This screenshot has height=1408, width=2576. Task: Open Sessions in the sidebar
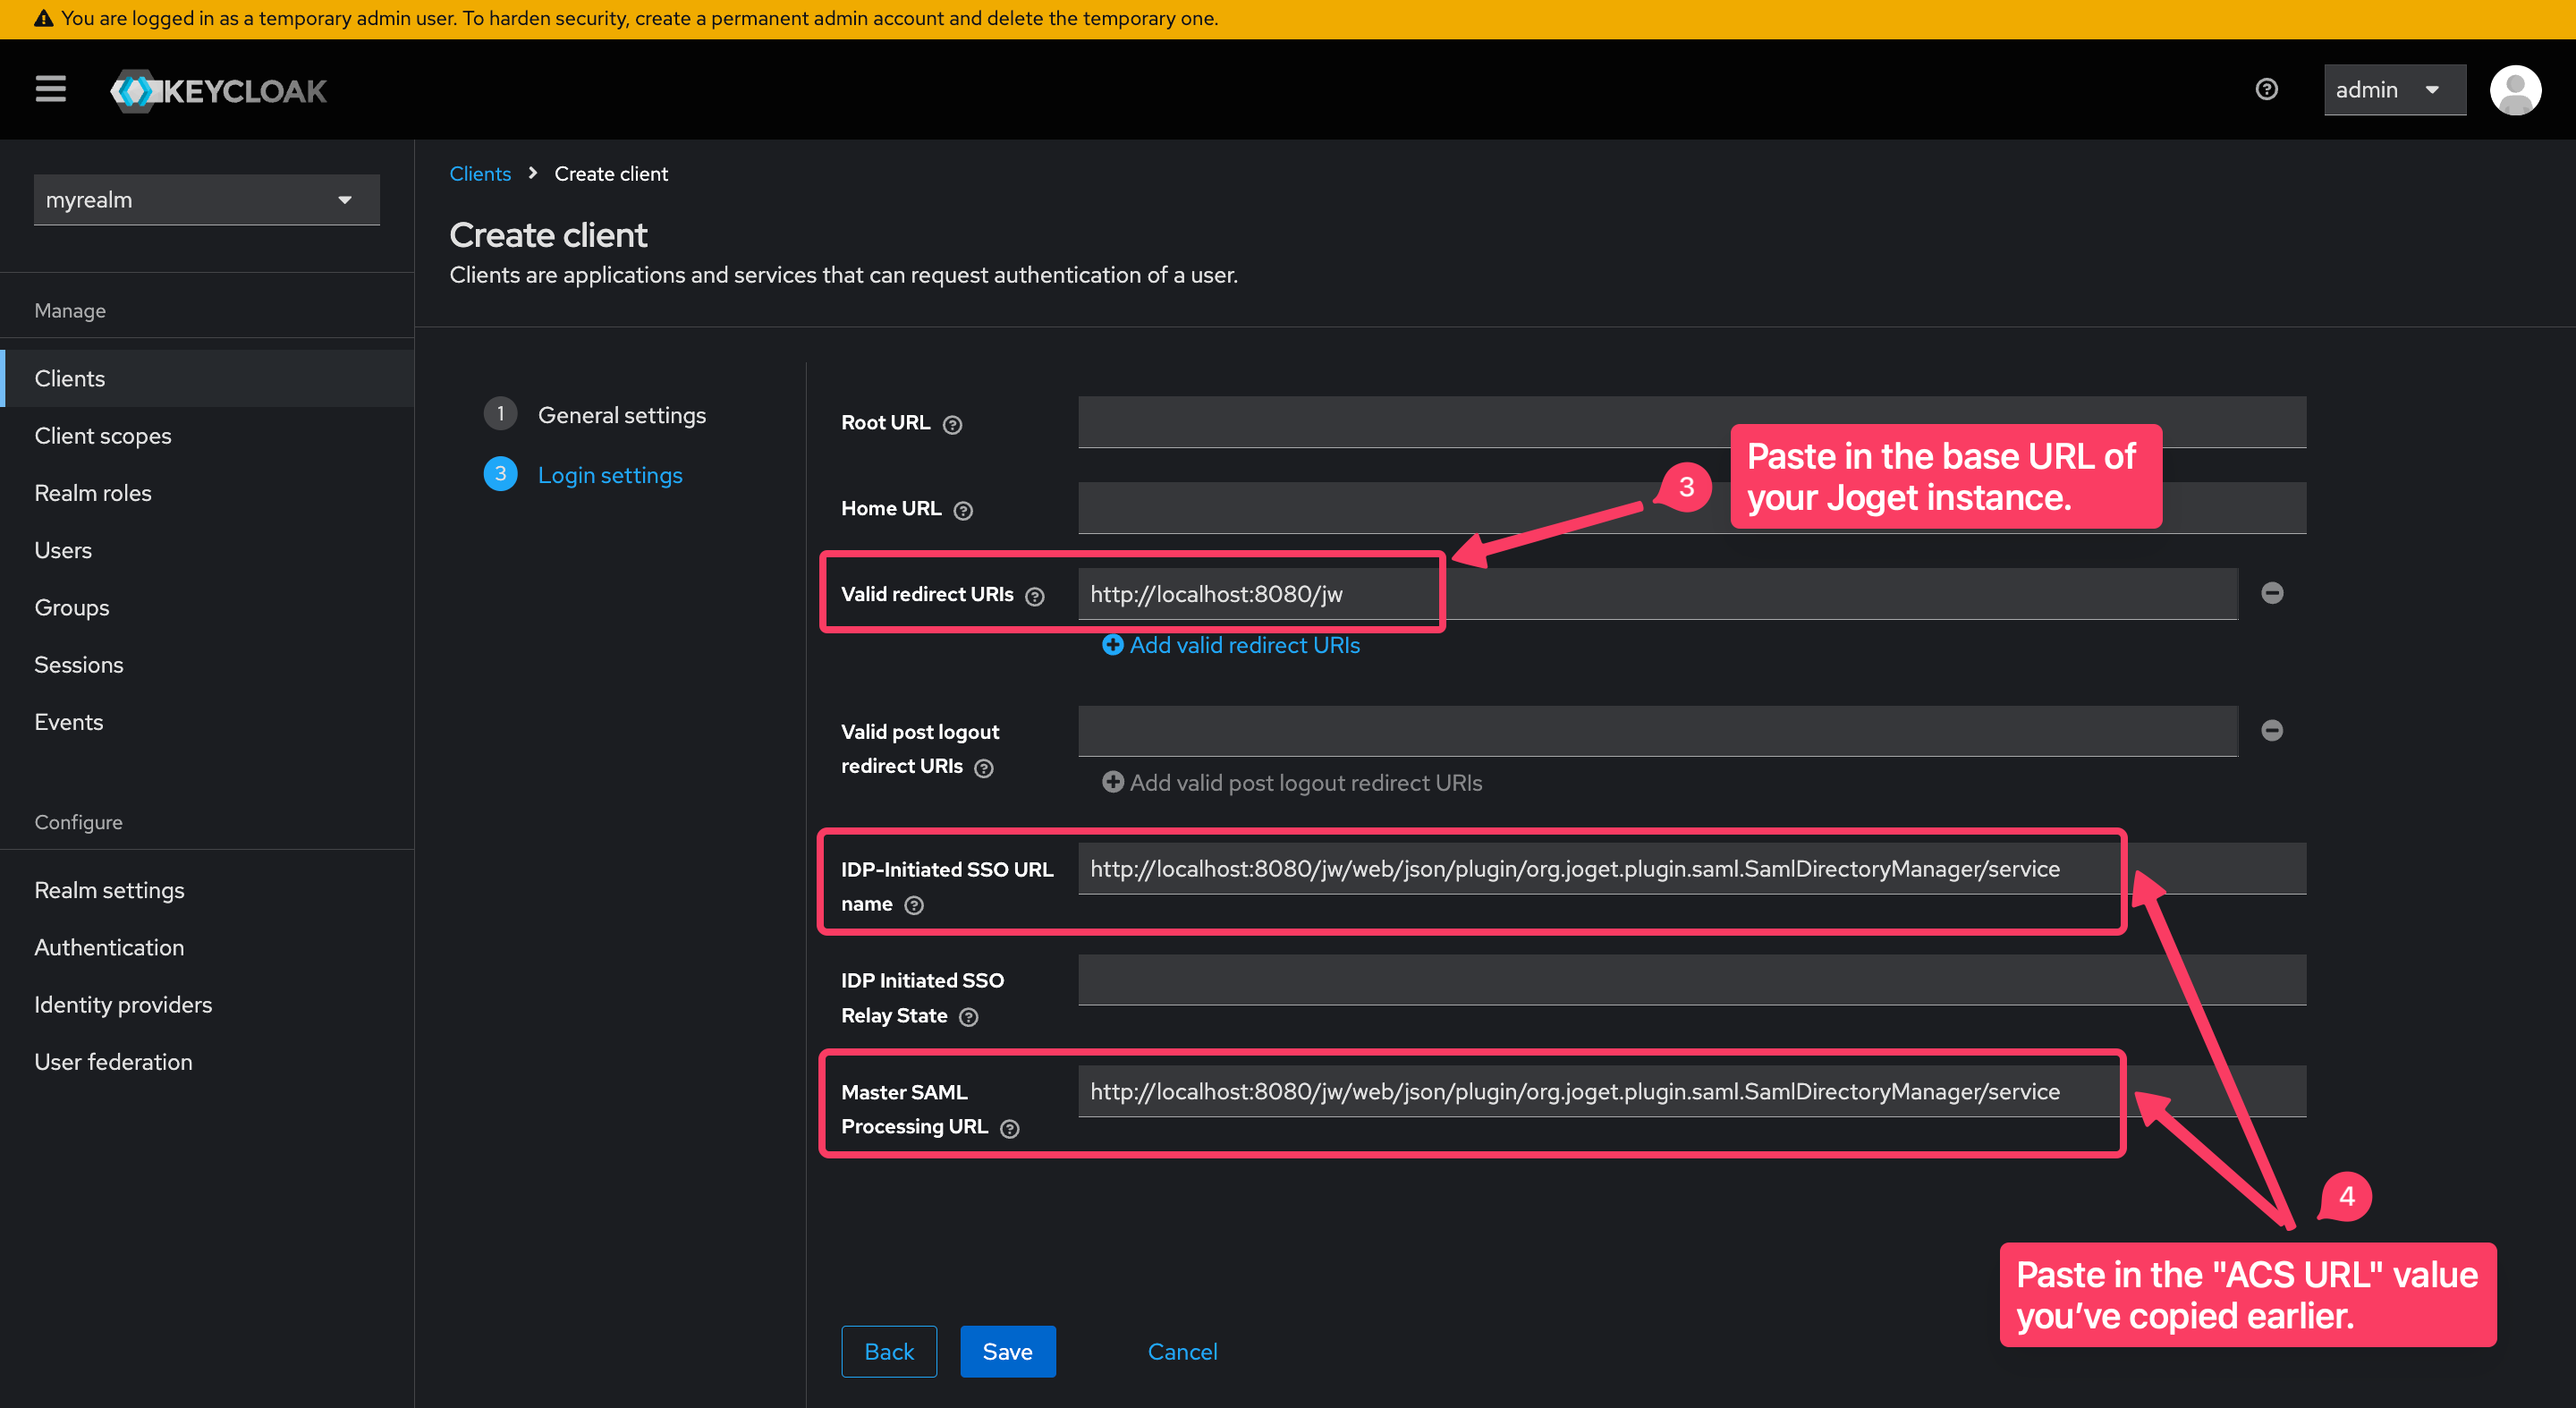click(207, 665)
